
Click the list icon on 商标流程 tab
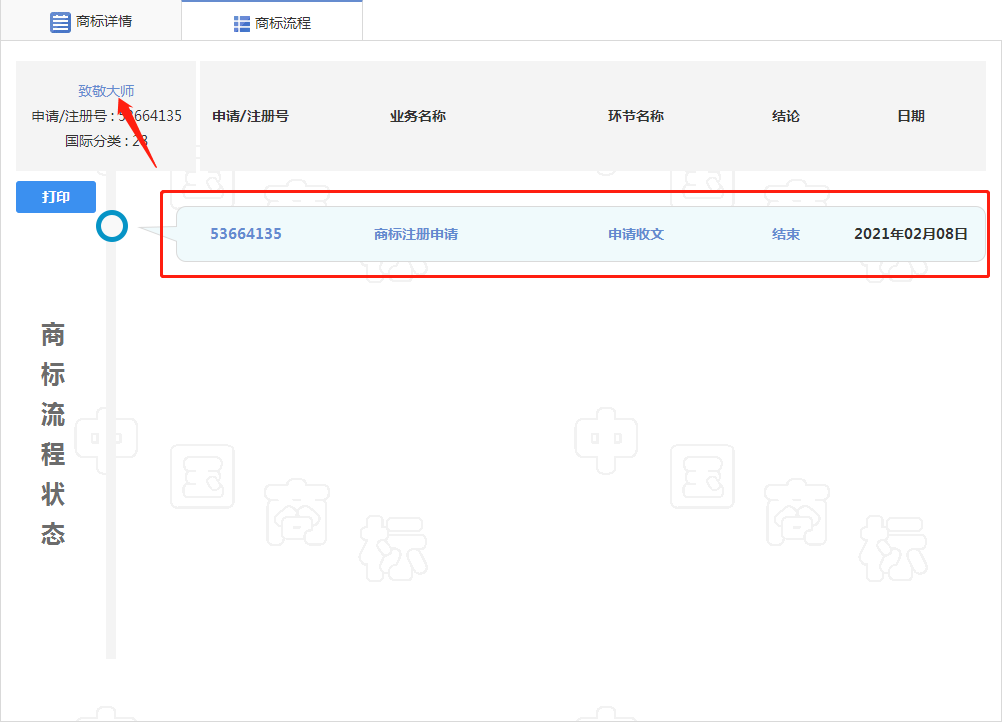(x=242, y=23)
